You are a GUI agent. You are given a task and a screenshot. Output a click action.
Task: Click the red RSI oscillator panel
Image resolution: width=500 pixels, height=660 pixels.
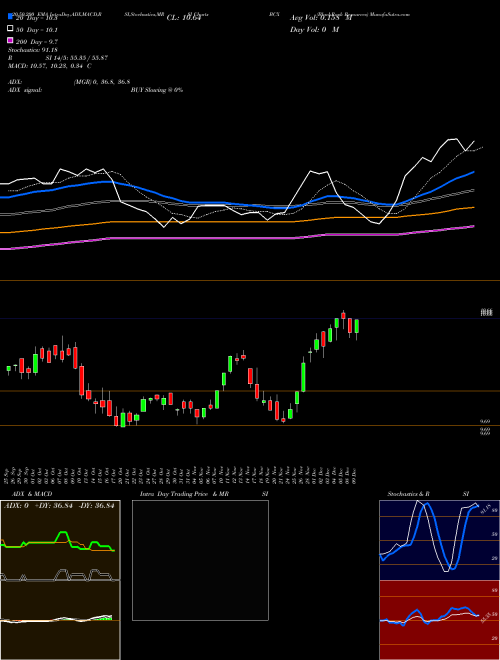coord(439,620)
